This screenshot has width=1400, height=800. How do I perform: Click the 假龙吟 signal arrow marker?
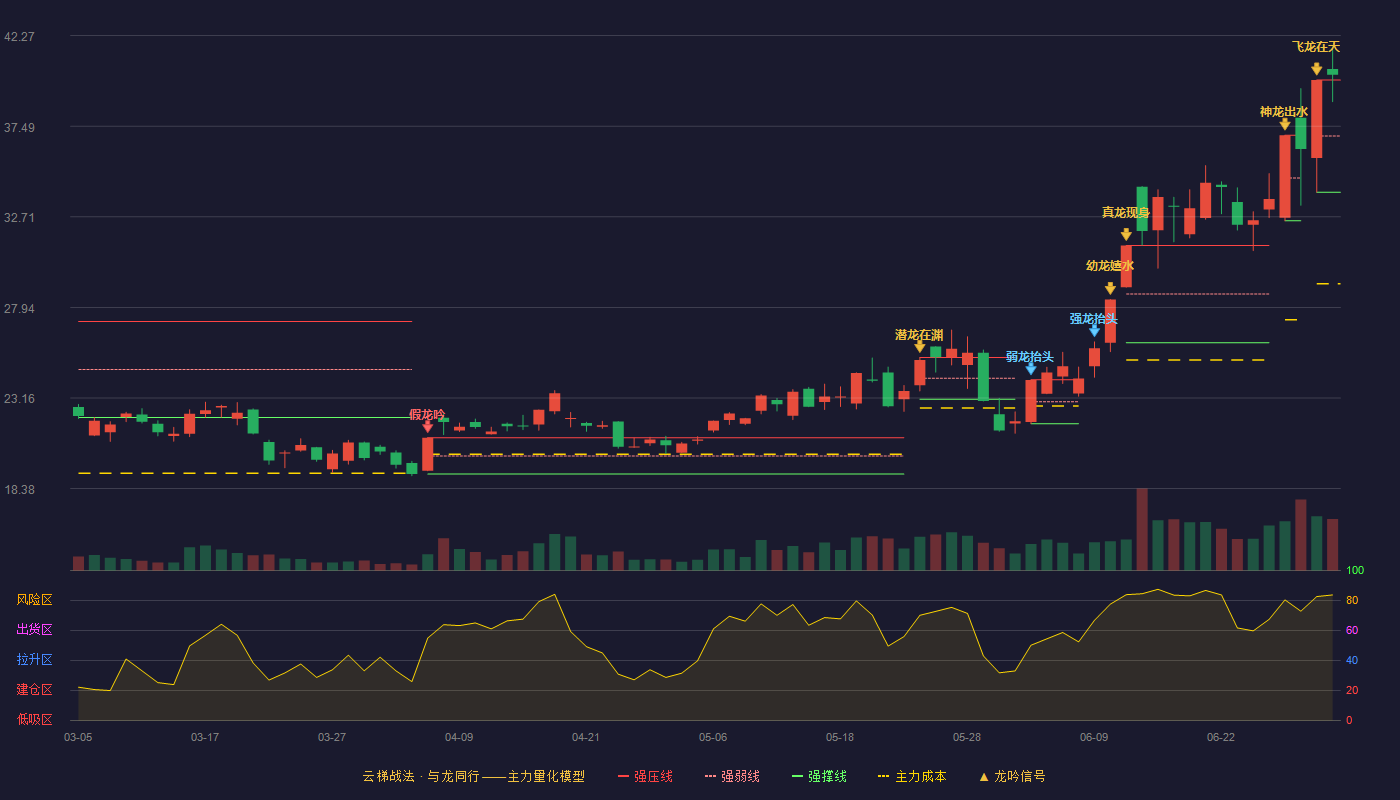428,427
